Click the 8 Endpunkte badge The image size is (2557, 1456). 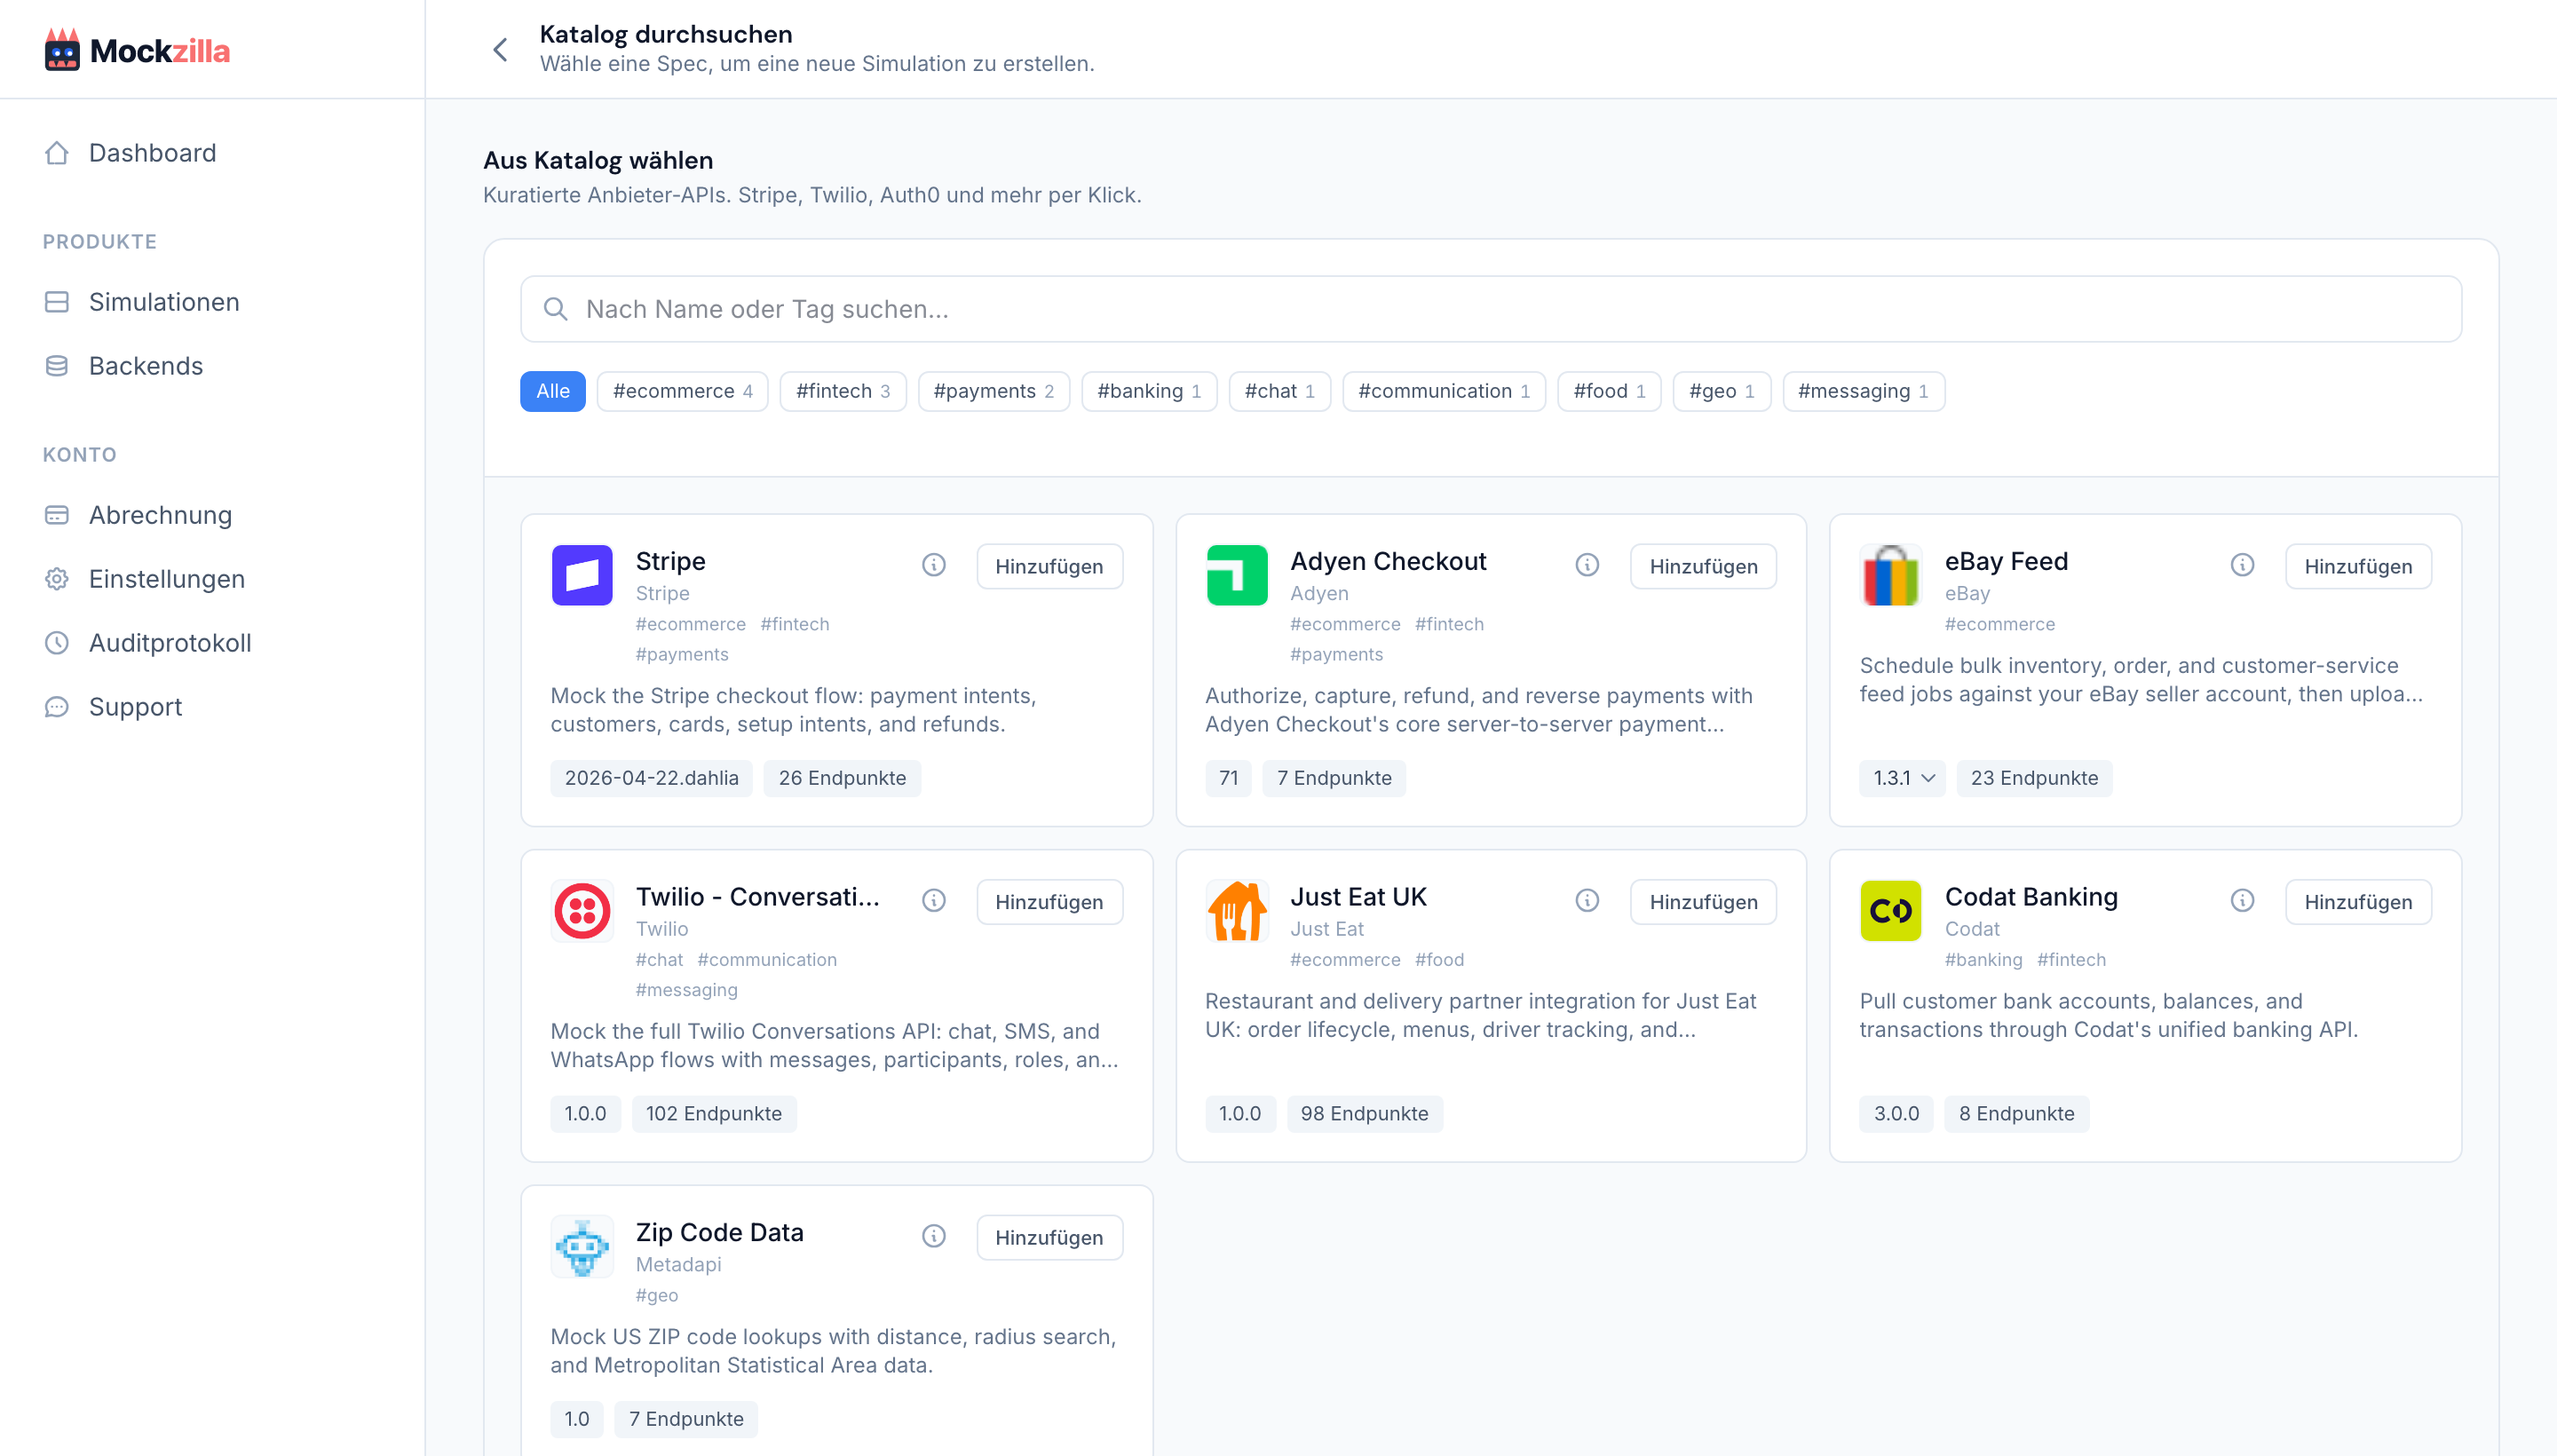2016,1113
